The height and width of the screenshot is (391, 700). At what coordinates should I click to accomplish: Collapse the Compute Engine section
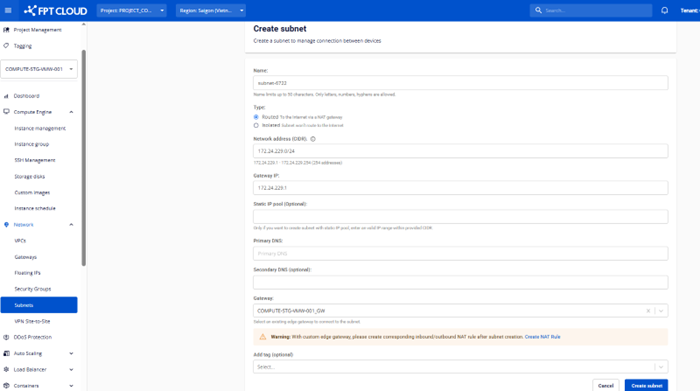[x=71, y=112]
